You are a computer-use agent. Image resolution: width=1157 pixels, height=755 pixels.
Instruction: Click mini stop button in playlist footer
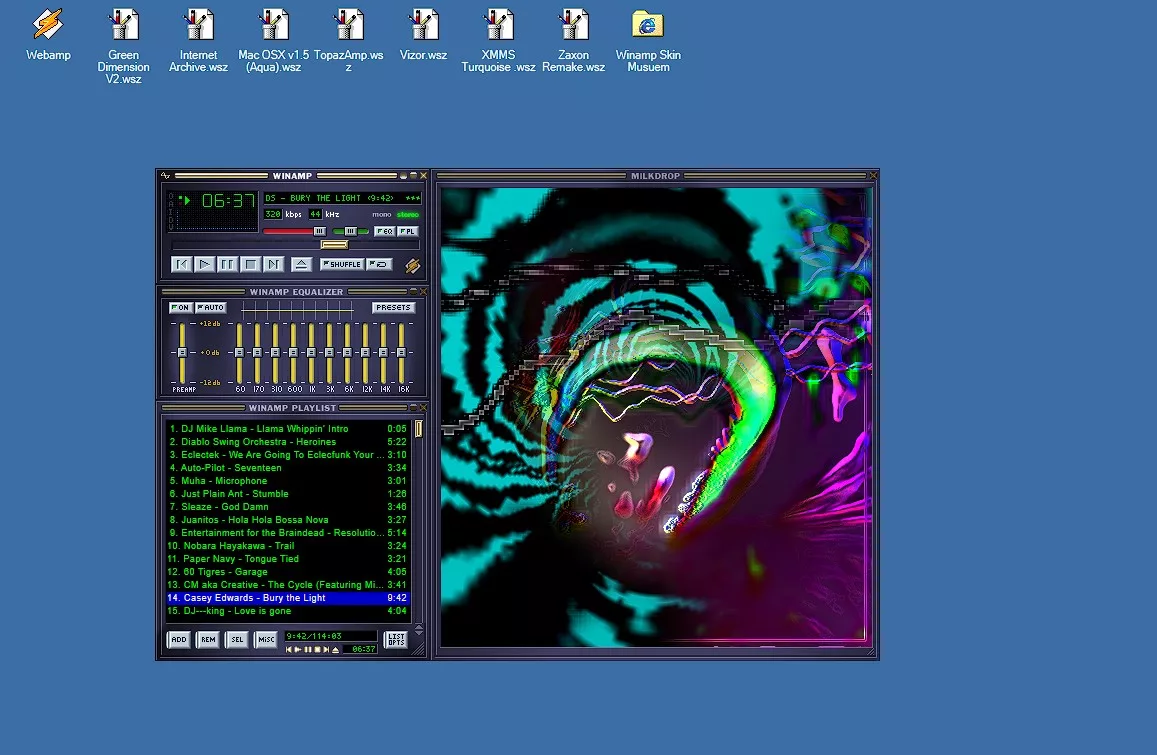click(x=317, y=649)
